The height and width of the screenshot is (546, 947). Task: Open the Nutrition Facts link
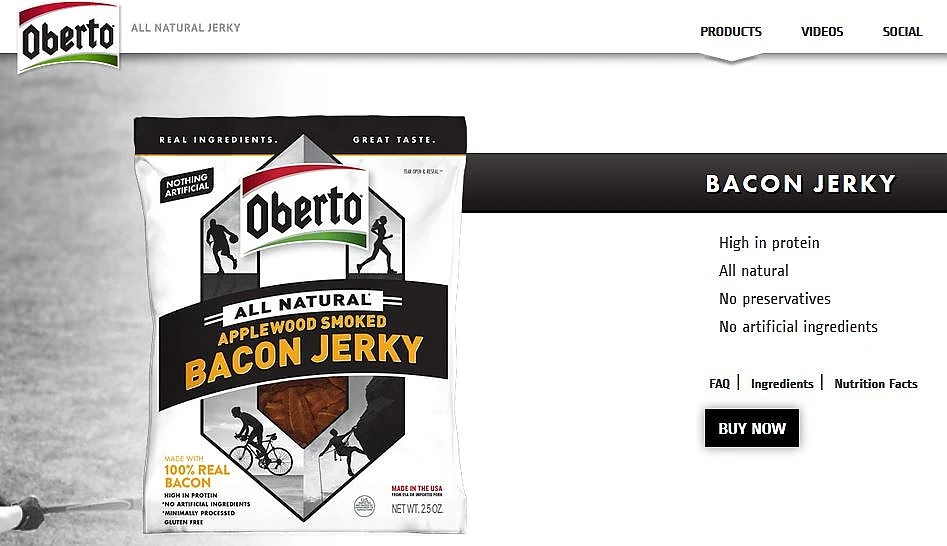875,383
